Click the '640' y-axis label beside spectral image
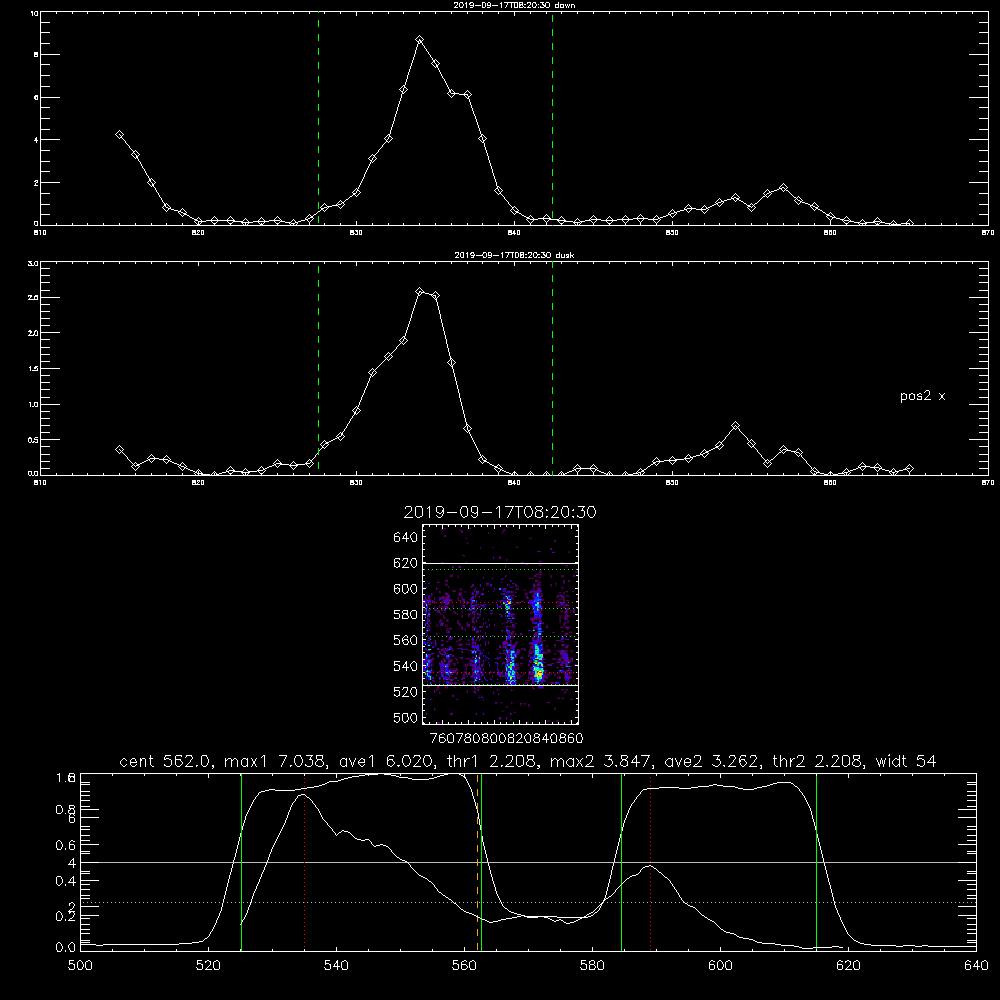This screenshot has height=1000, width=1000. coord(405,537)
